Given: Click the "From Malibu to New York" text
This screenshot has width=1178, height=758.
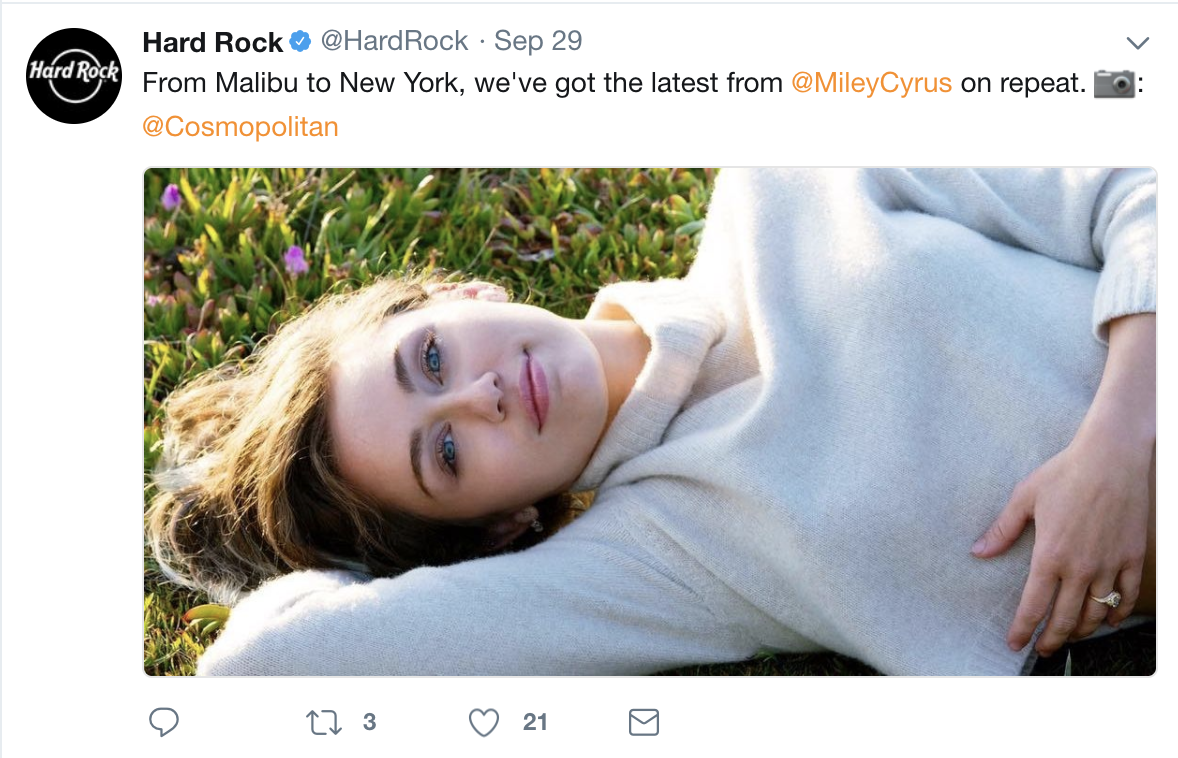Looking at the screenshot, I should [x=300, y=83].
